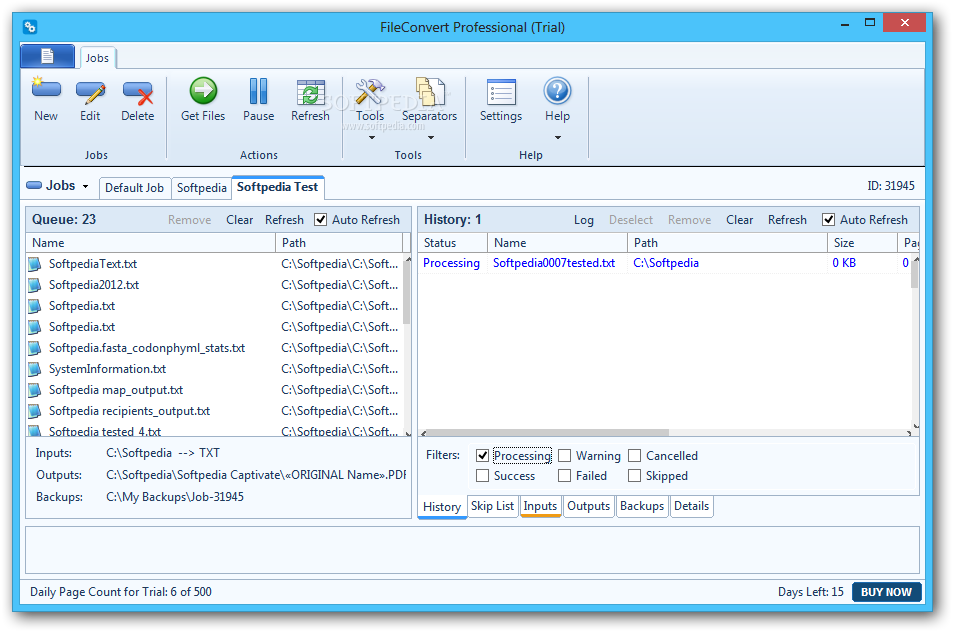The height and width of the screenshot is (632, 953).
Task: Click the BUY NOW button
Action: [886, 592]
